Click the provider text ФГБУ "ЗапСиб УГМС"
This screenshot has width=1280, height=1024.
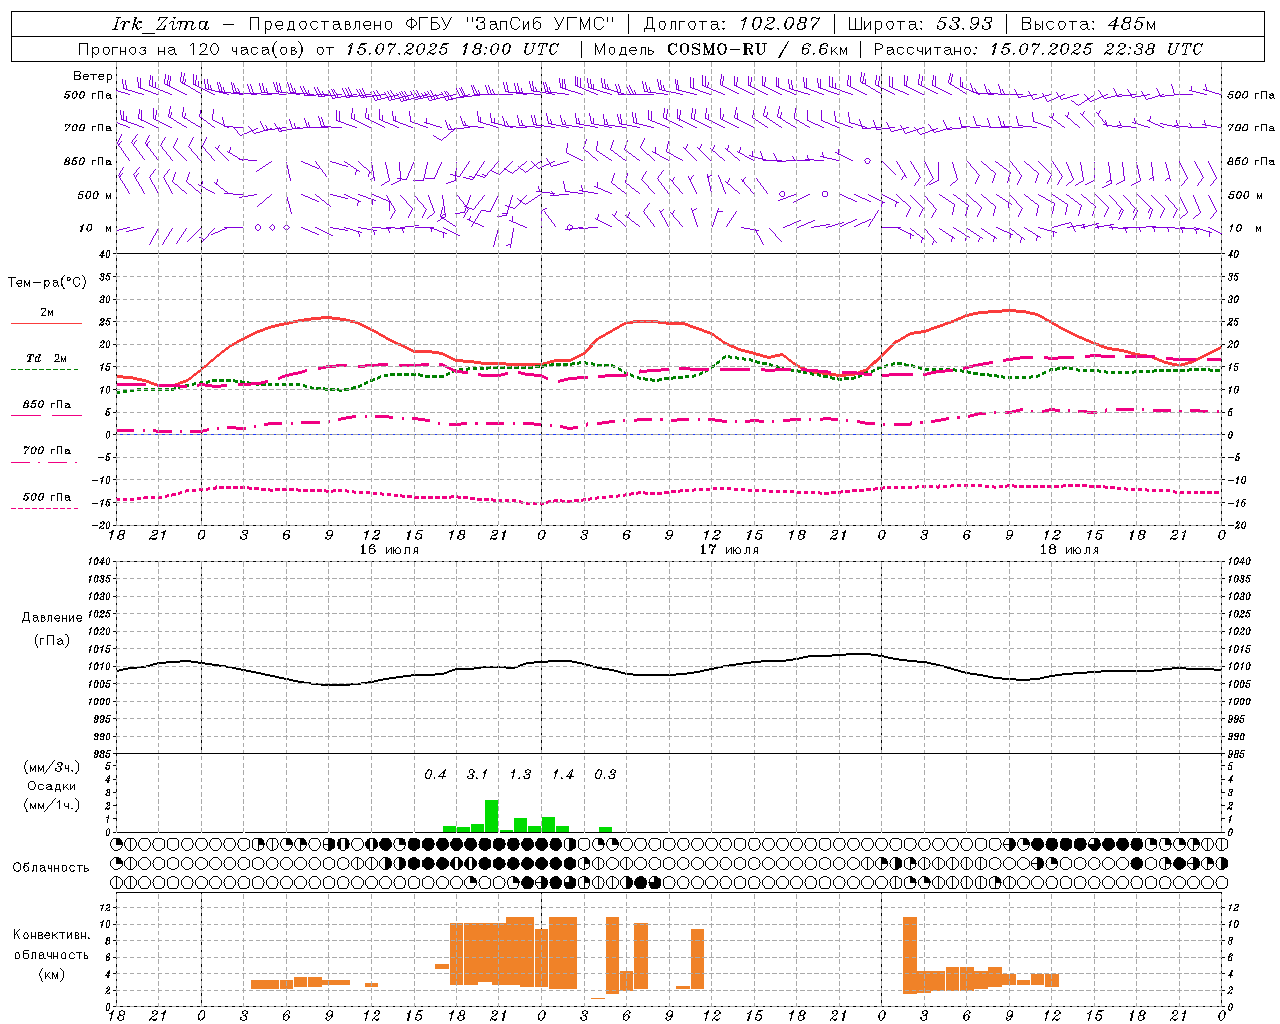coord(510,24)
